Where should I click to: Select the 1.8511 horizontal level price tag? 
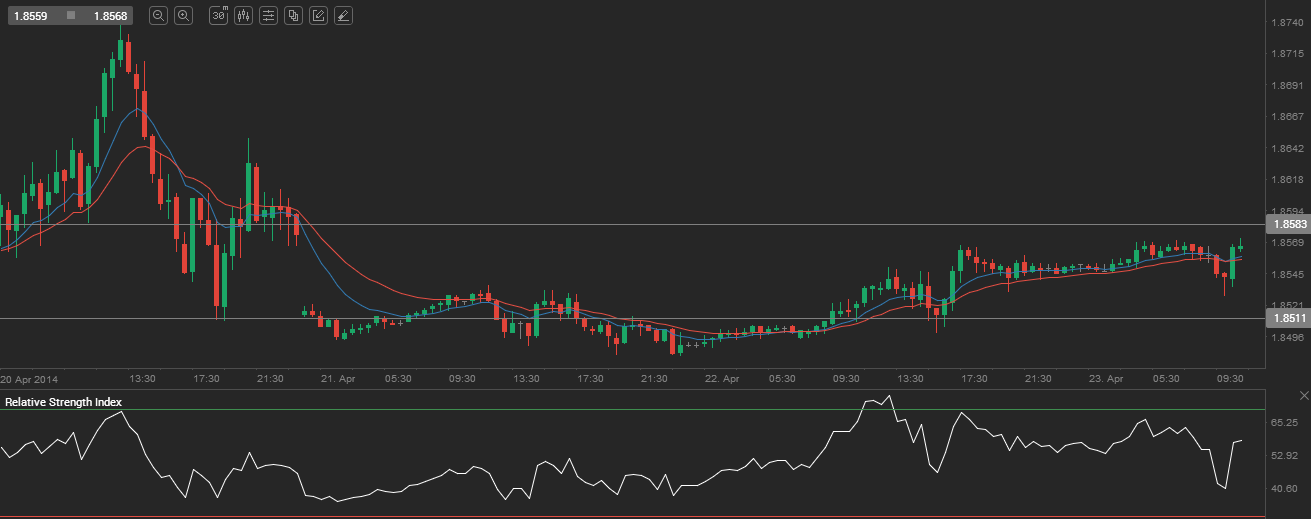[x=1286, y=319]
